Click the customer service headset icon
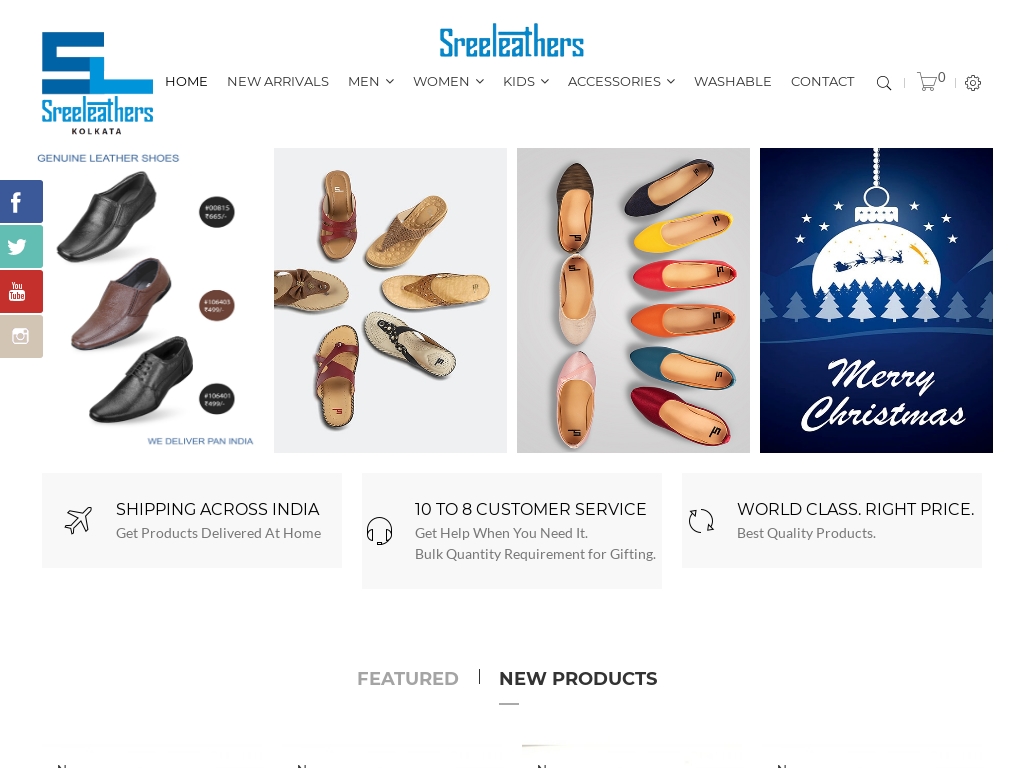Screen dimensions: 1024x768 [379, 531]
